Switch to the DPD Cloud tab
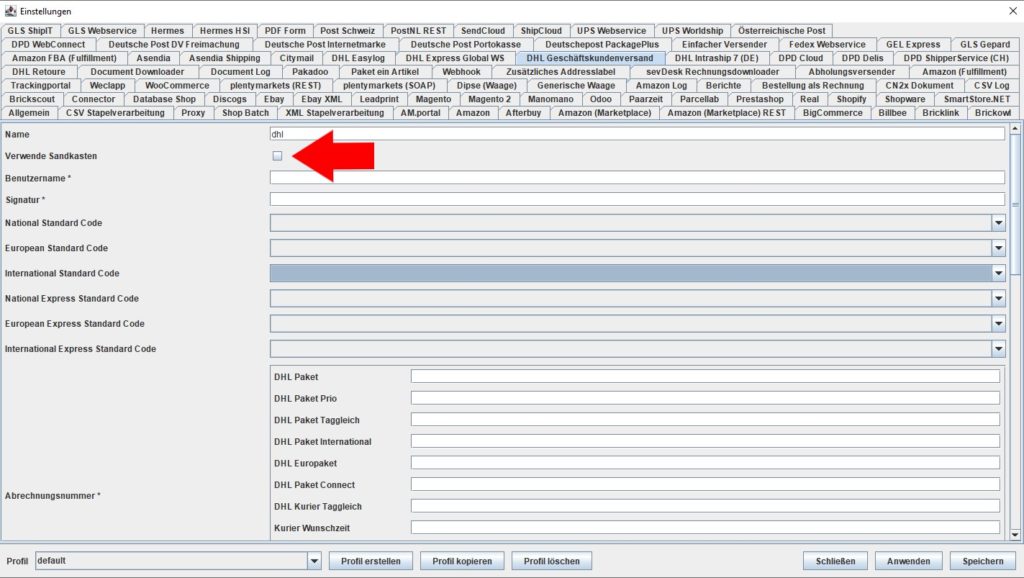1024x578 pixels. [x=801, y=58]
